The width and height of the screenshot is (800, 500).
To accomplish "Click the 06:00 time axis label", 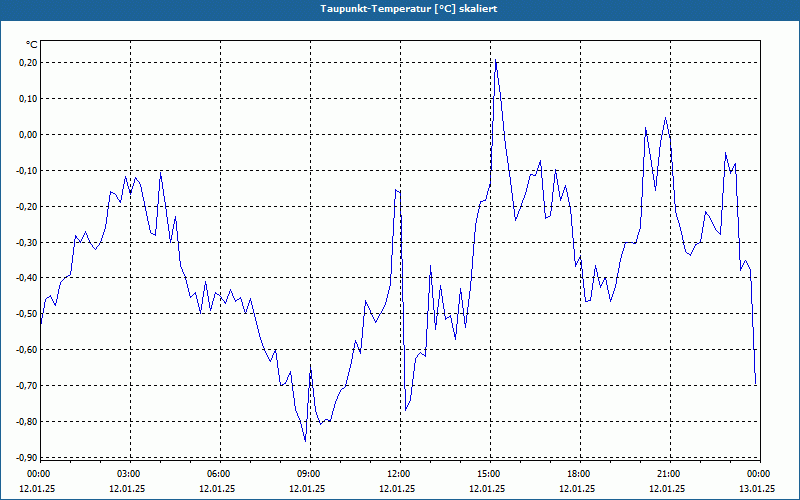I will (219, 474).
